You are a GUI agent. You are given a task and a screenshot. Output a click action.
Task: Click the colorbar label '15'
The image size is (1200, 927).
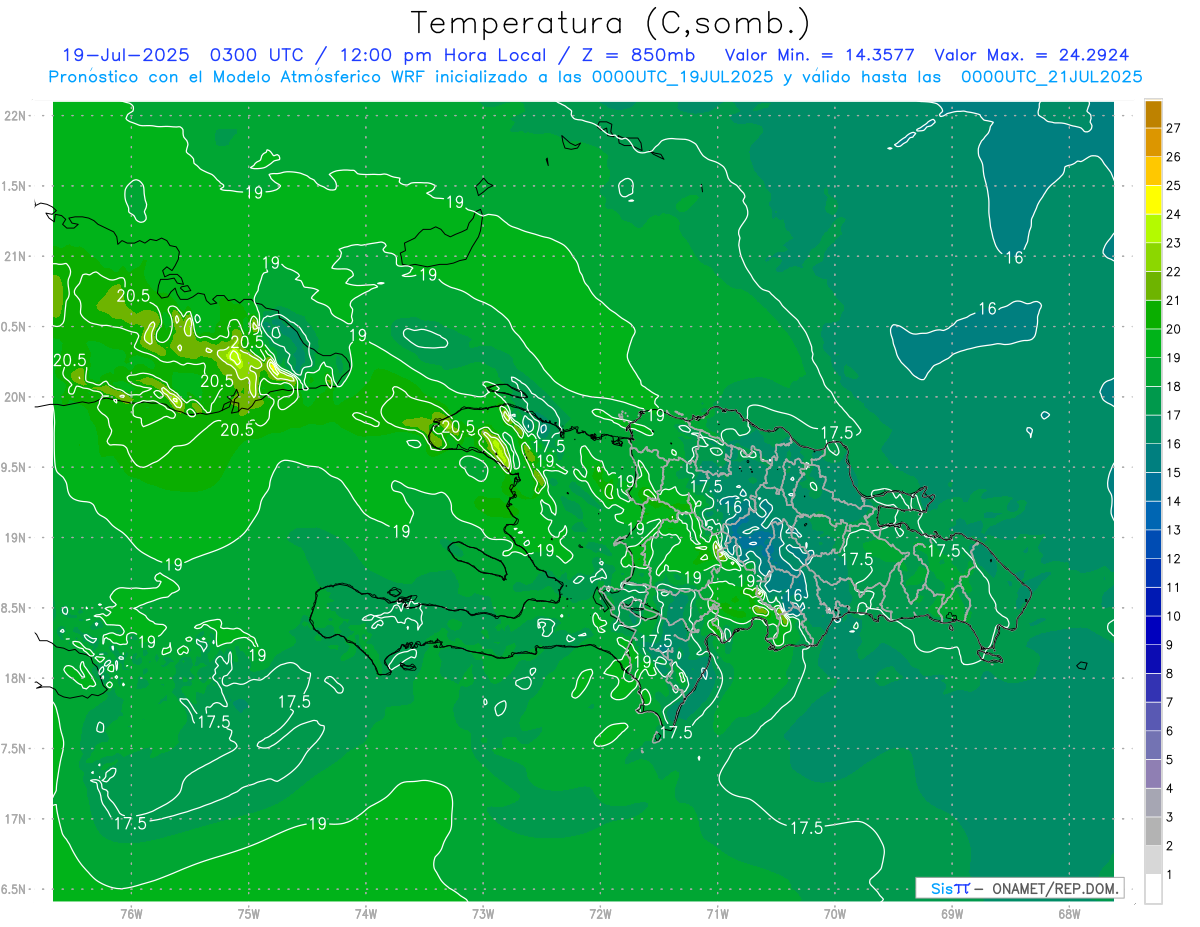[1174, 472]
